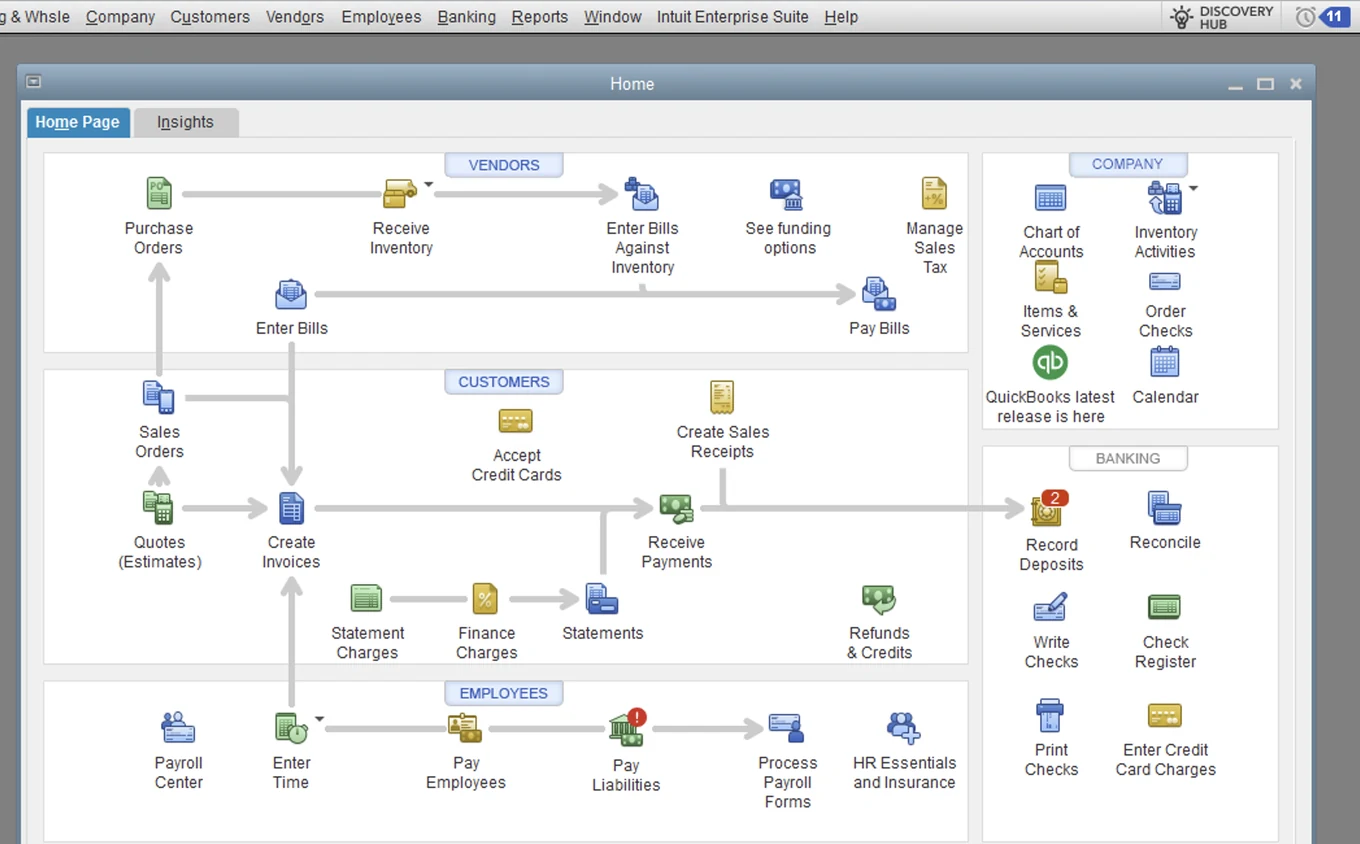The height and width of the screenshot is (844, 1360).
Task: Open Create Invoices icon
Action: pyautogui.click(x=291, y=508)
